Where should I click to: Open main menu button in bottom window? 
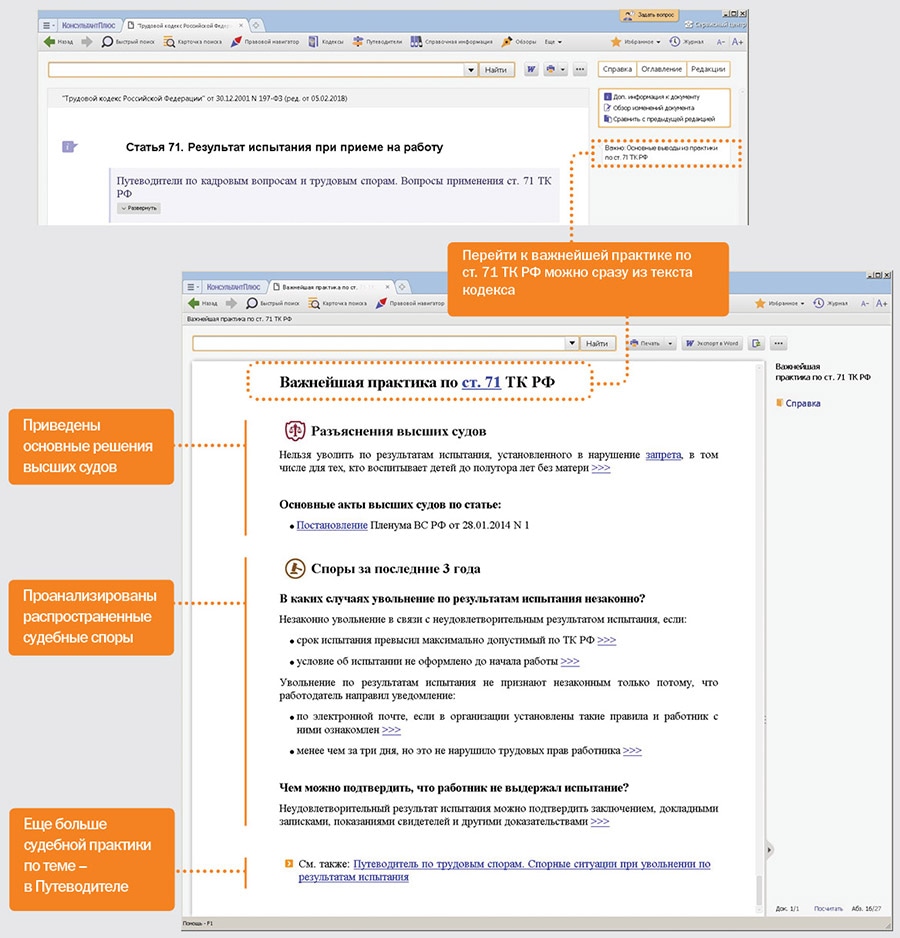coord(191,287)
